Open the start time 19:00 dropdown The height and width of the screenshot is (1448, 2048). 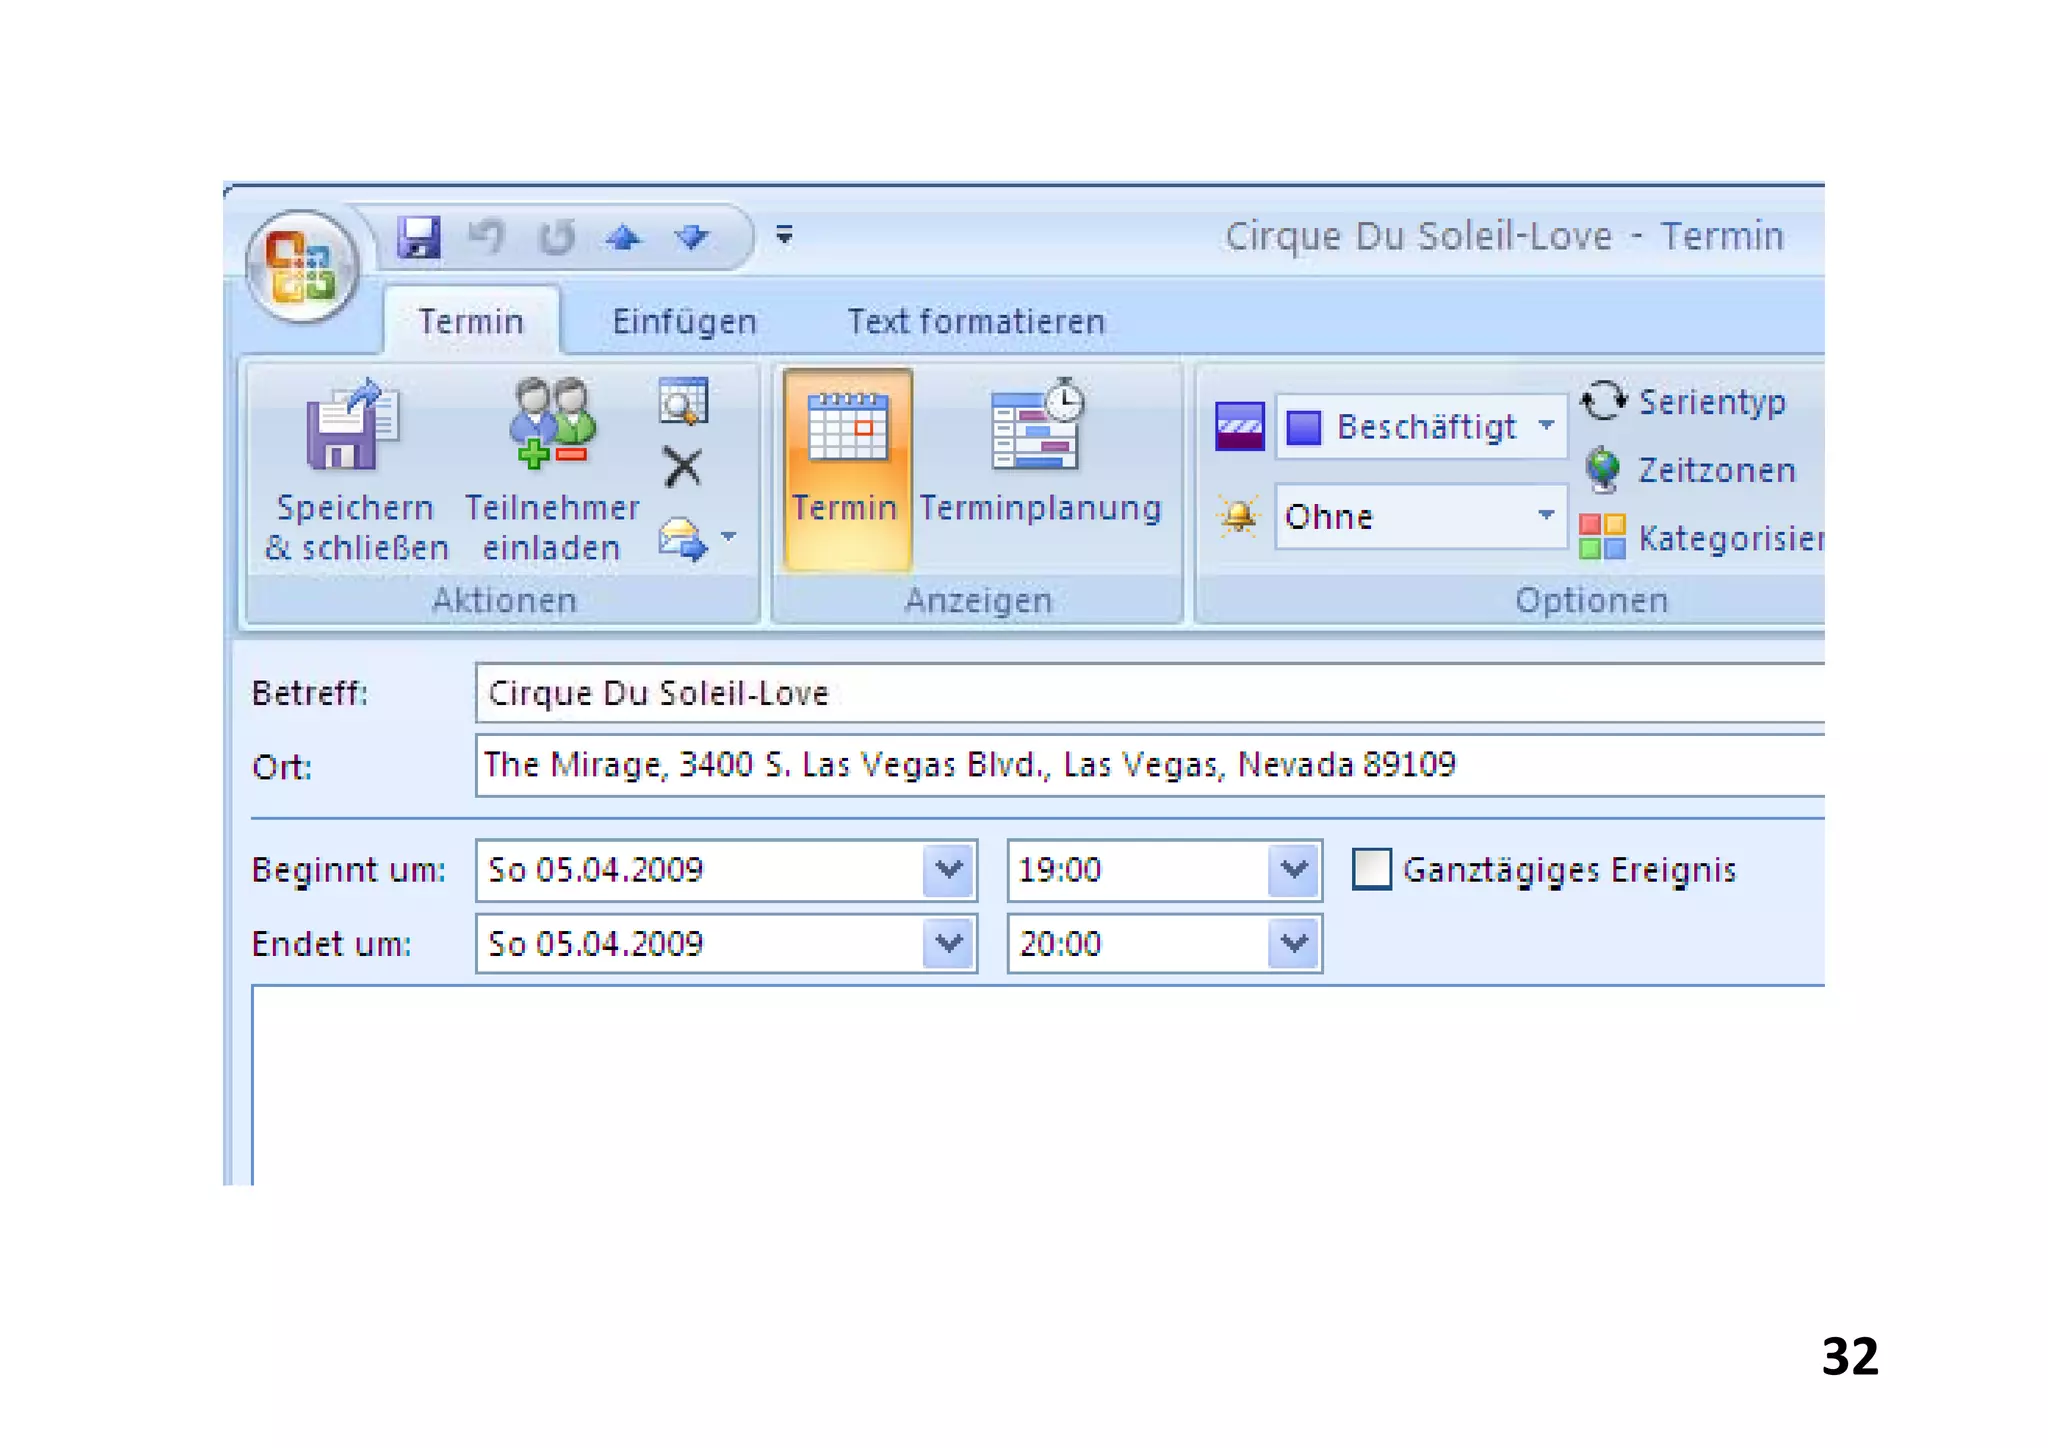pyautogui.click(x=1294, y=869)
